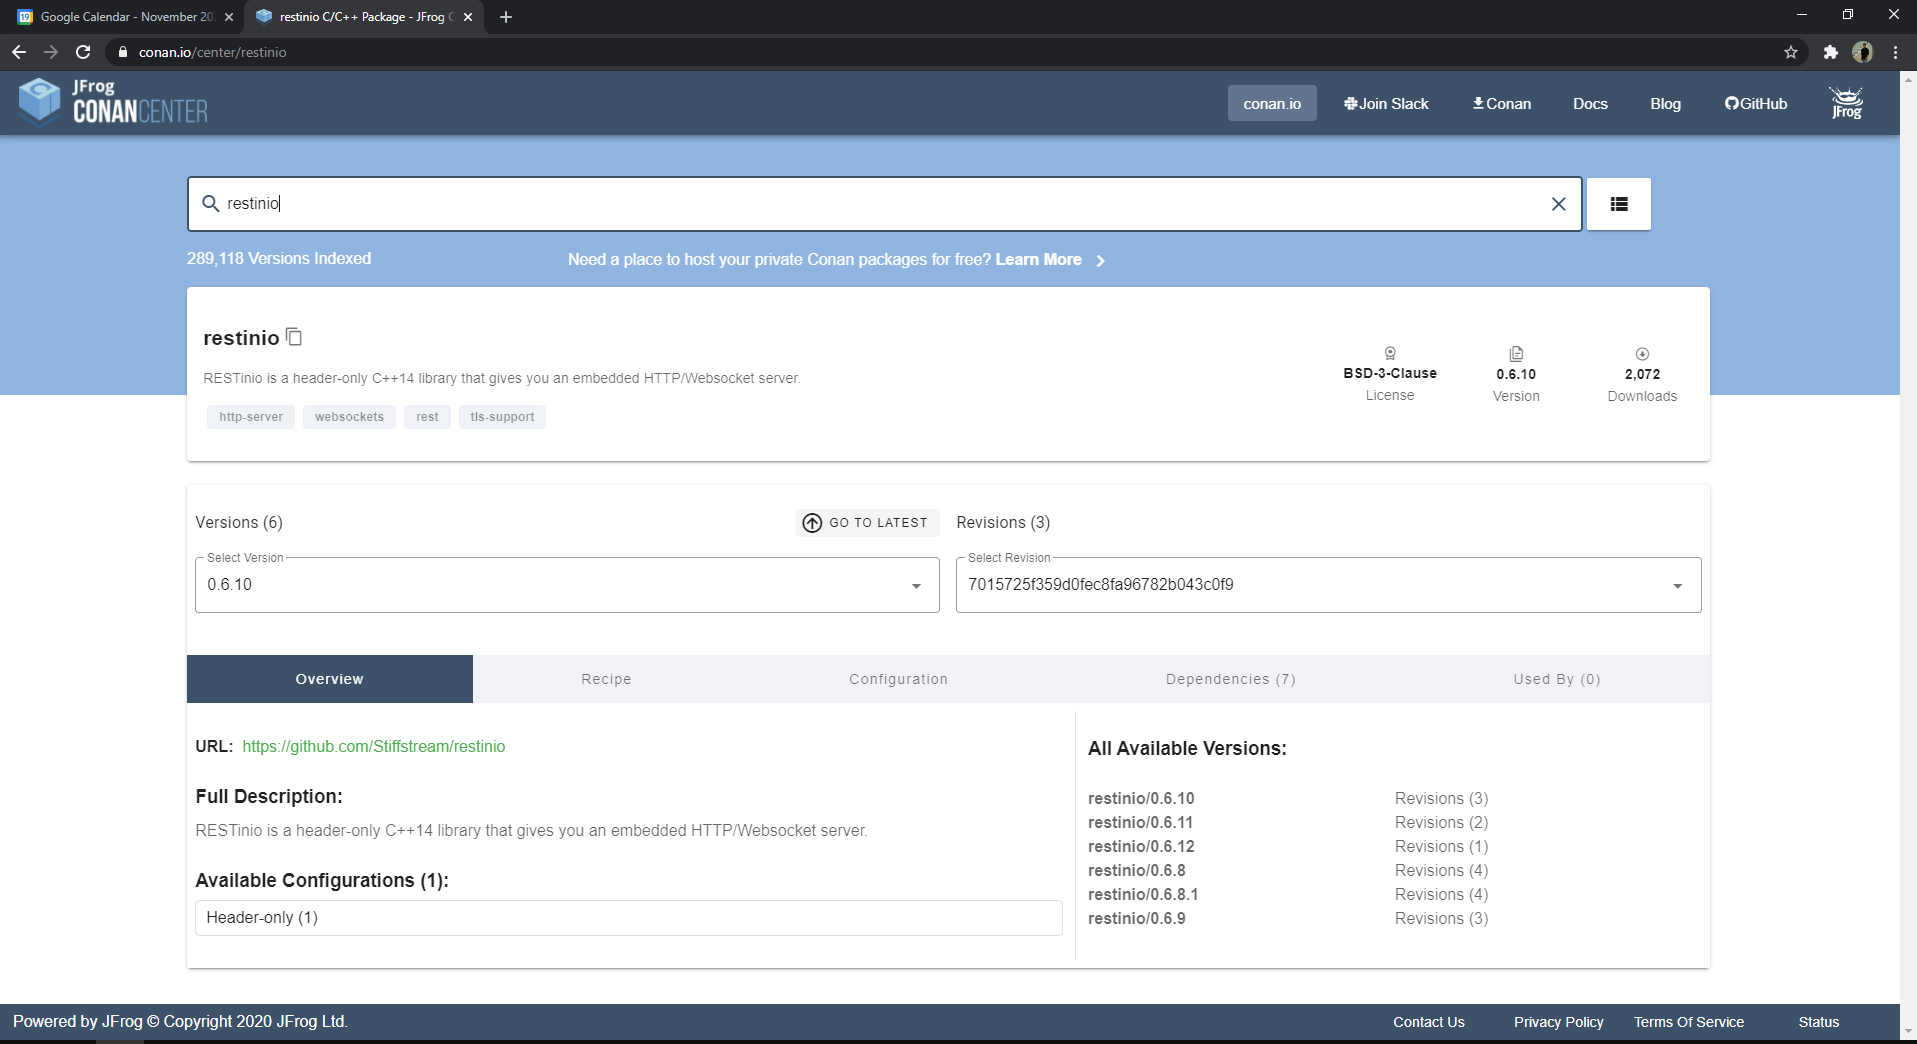The width and height of the screenshot is (1917, 1044).
Task: Click the tls-support tag
Action: click(502, 416)
